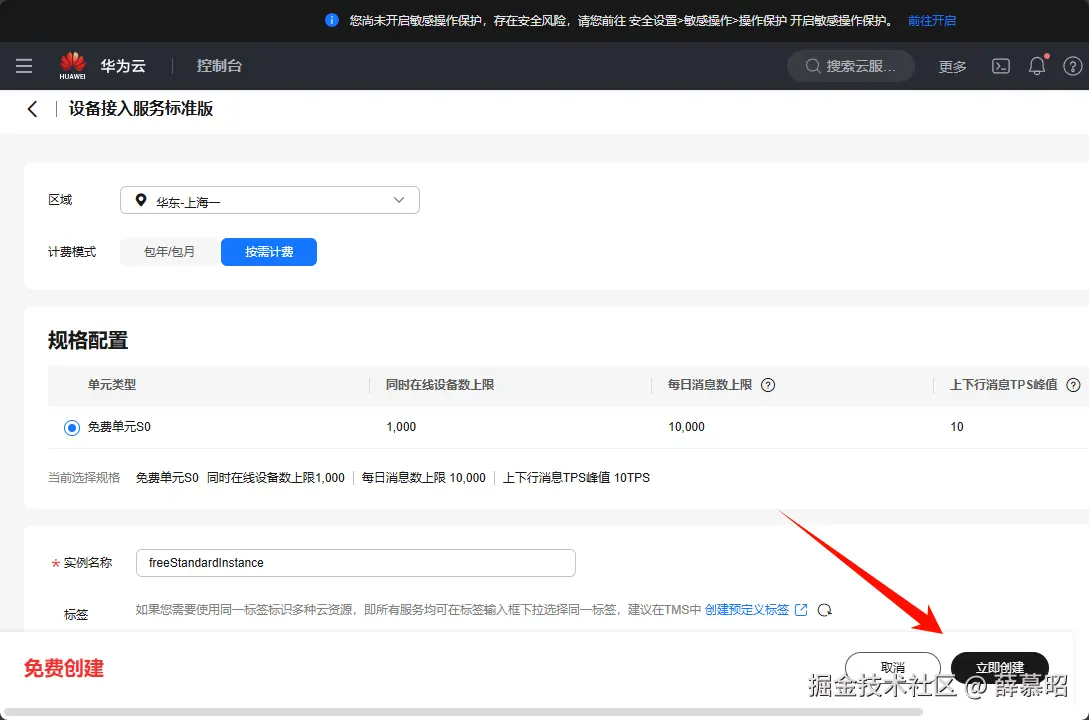Click the blue info icon in top banner
Image resolution: width=1089 pixels, height=720 pixels.
tap(332, 20)
